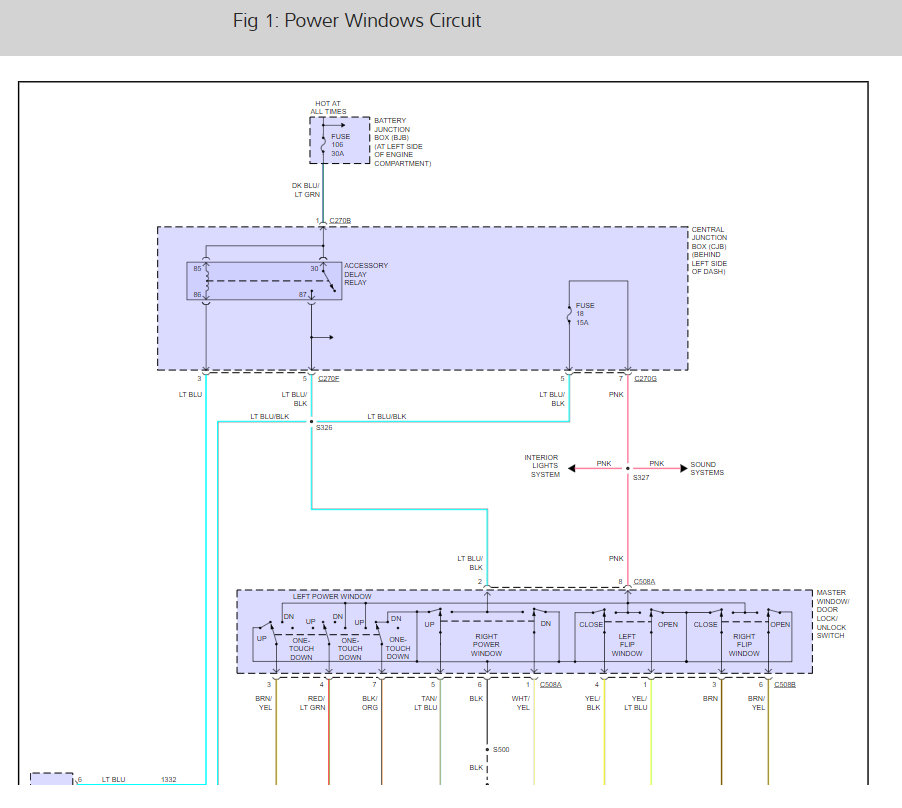Select the 'BLK/ORG' wire label

[370, 703]
